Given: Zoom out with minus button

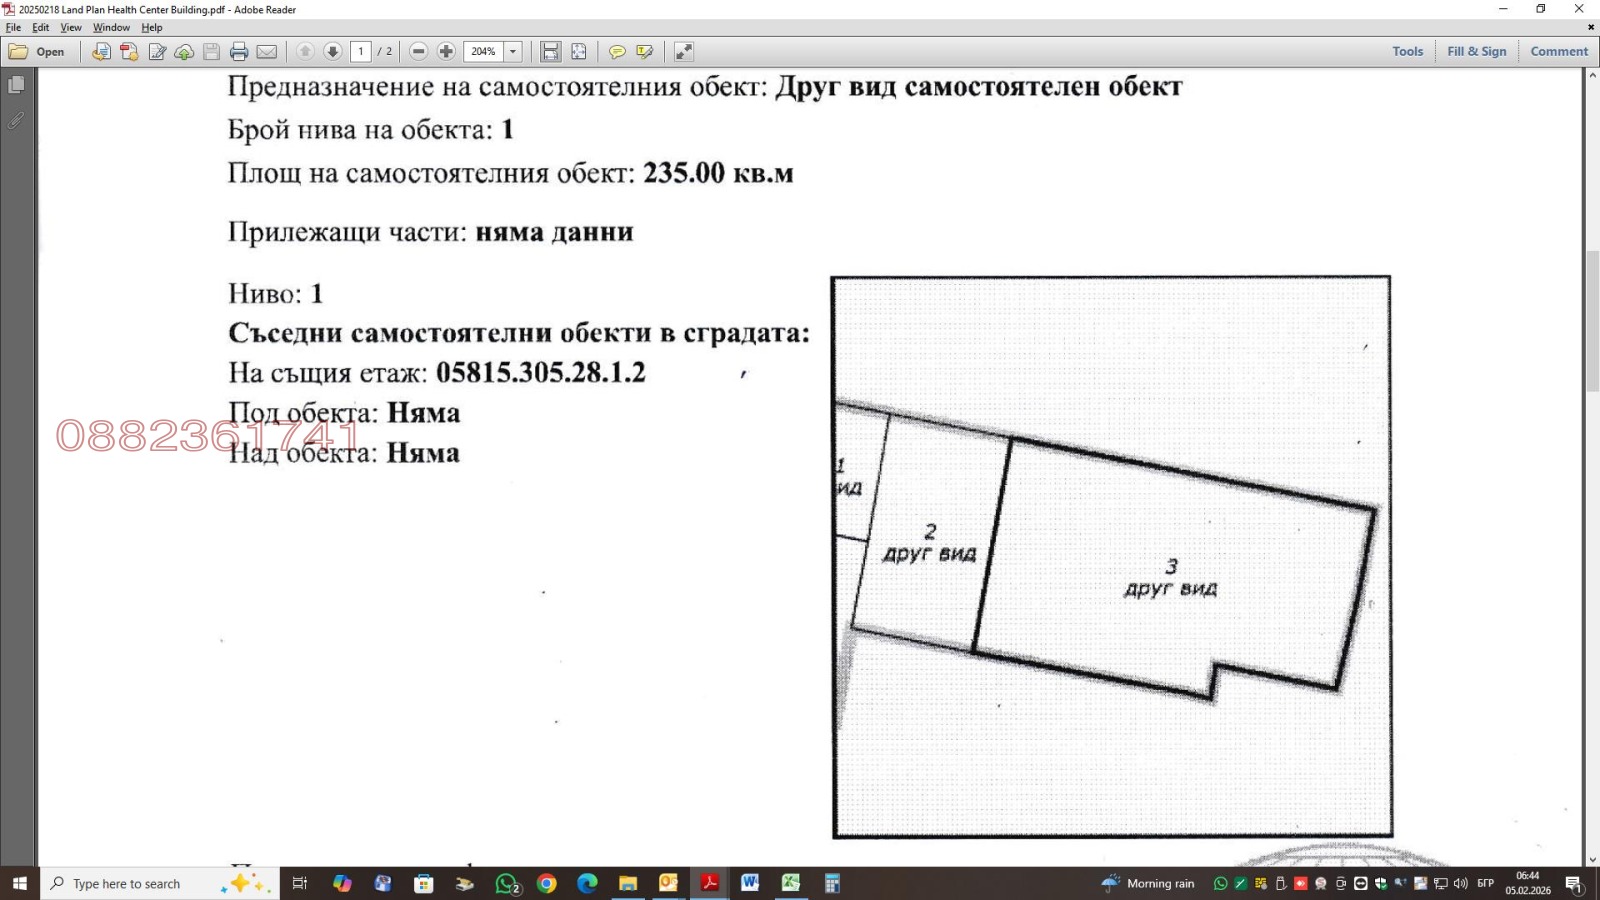Looking at the screenshot, I should point(419,52).
